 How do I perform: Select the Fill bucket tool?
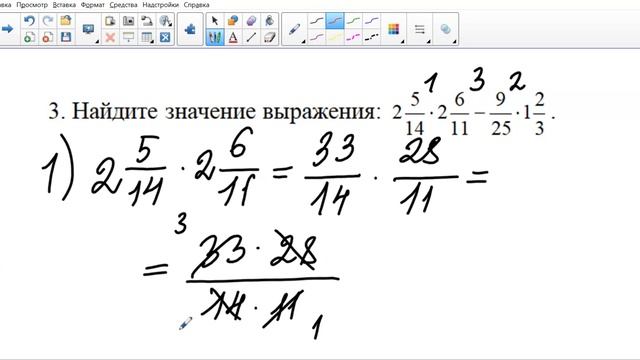269,20
